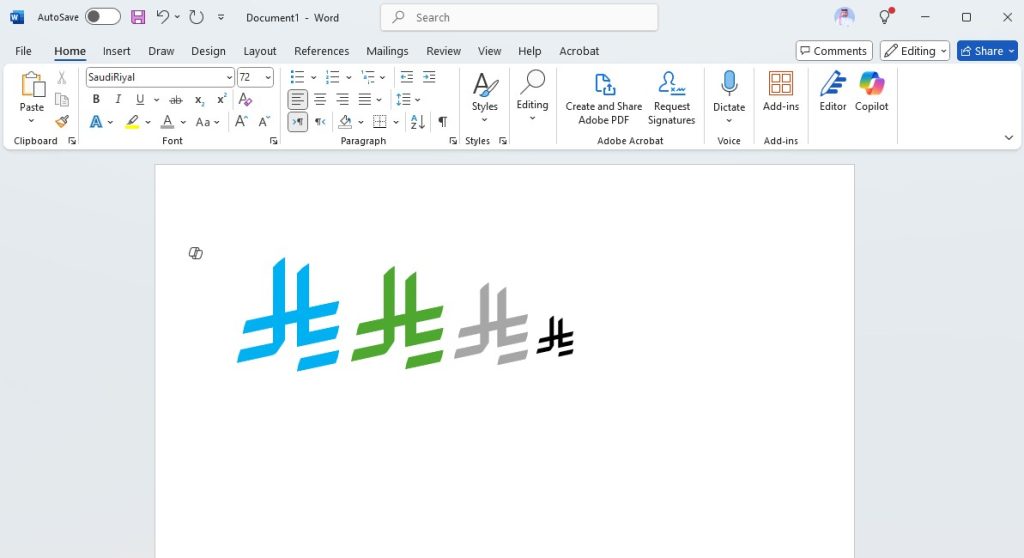Toggle left-to-right text direction
Screen dimensions: 1024x558
click(297, 122)
